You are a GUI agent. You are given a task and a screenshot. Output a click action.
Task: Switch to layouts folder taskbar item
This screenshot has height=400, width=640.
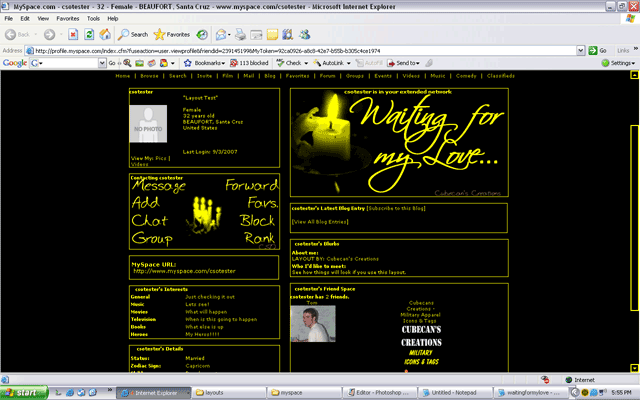(229, 393)
